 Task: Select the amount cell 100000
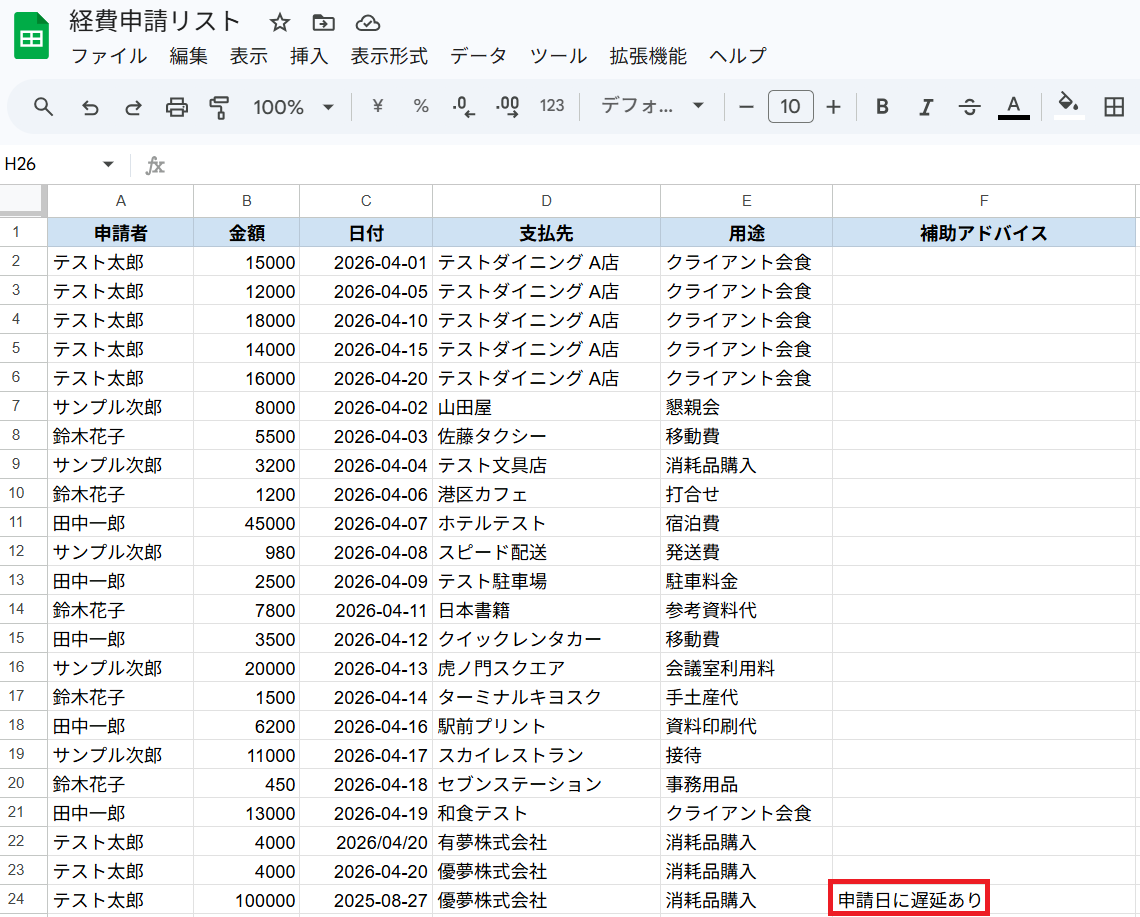(x=246, y=900)
